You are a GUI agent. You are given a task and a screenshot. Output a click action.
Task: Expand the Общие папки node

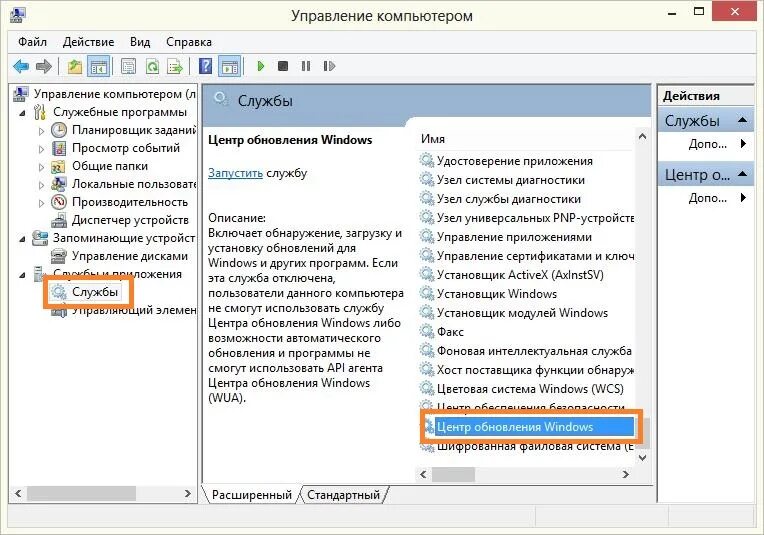pyautogui.click(x=41, y=167)
